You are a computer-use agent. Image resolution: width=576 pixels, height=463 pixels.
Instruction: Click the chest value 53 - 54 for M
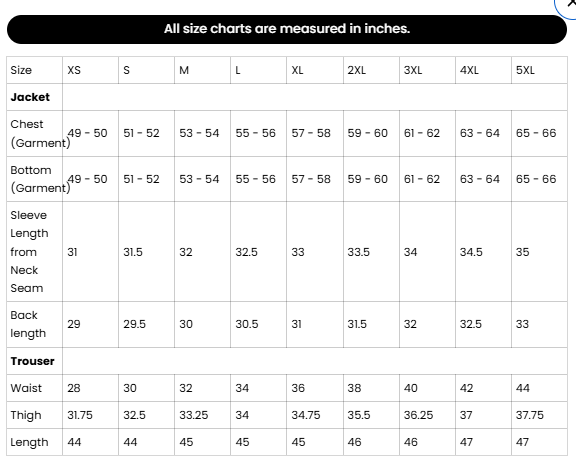point(199,133)
